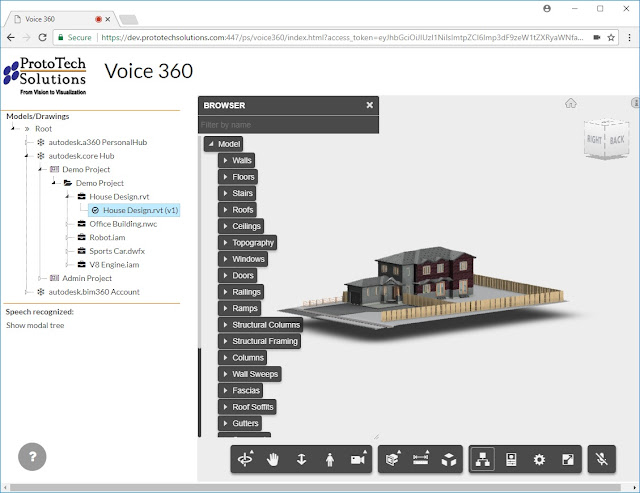The image size is (640, 493).
Task: Open V8 Engine.iam model
Action: point(114,264)
